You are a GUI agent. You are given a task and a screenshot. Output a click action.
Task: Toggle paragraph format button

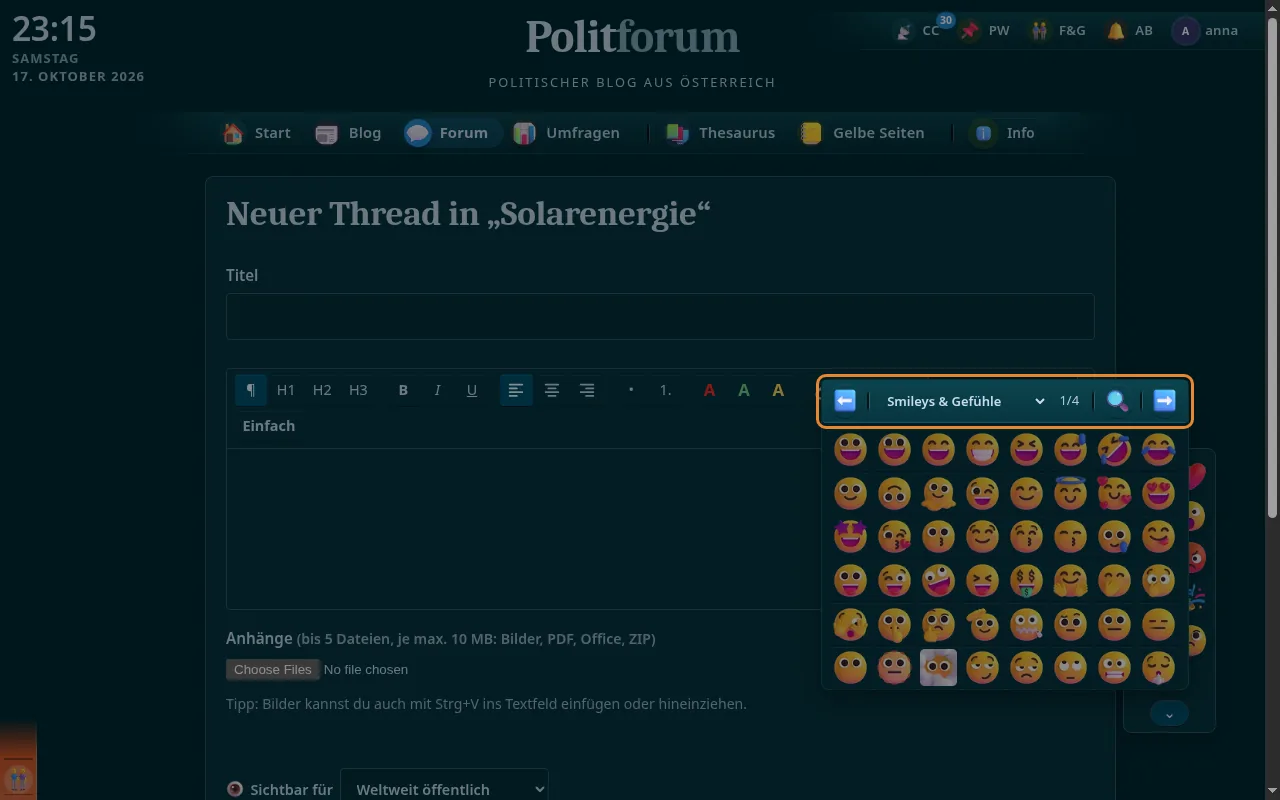click(251, 390)
